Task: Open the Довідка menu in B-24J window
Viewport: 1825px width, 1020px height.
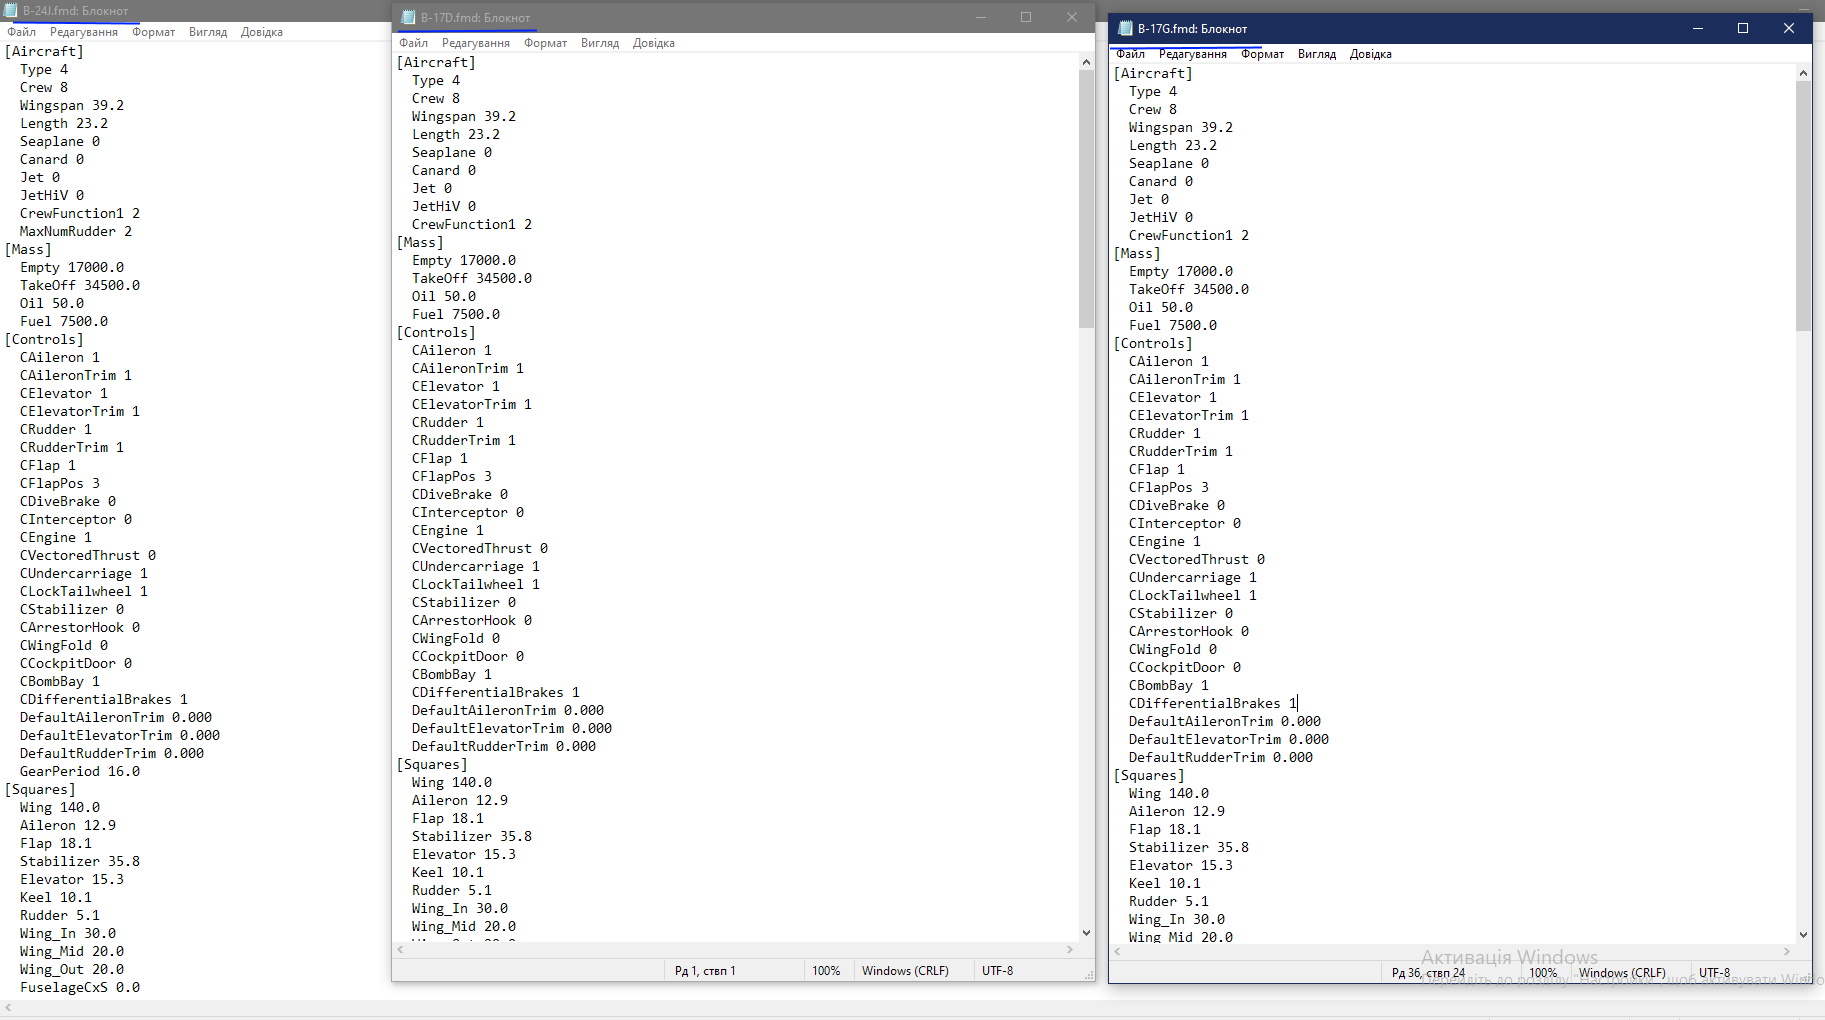Action: (261, 32)
